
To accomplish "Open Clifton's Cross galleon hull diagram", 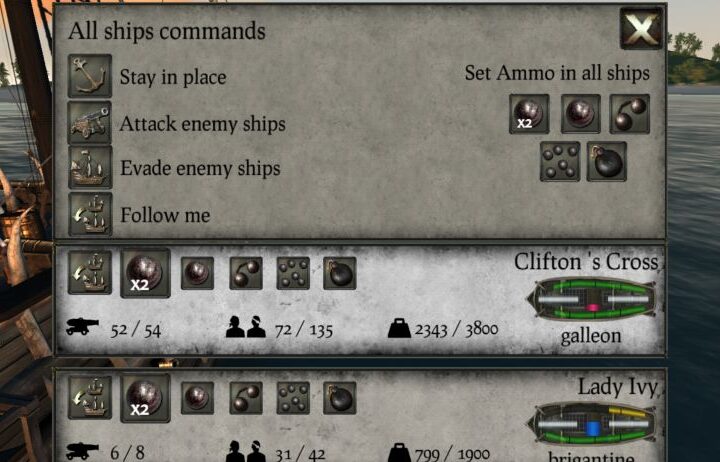I will (592, 299).
